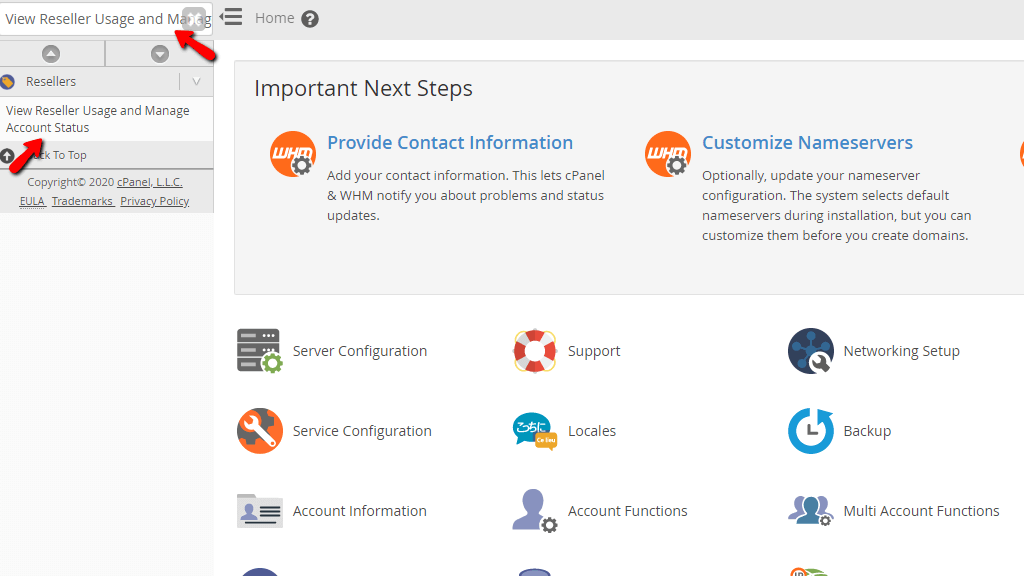Screen dimensions: 1024x576
Task: Open Multi Account Functions label
Action: pos(921,511)
